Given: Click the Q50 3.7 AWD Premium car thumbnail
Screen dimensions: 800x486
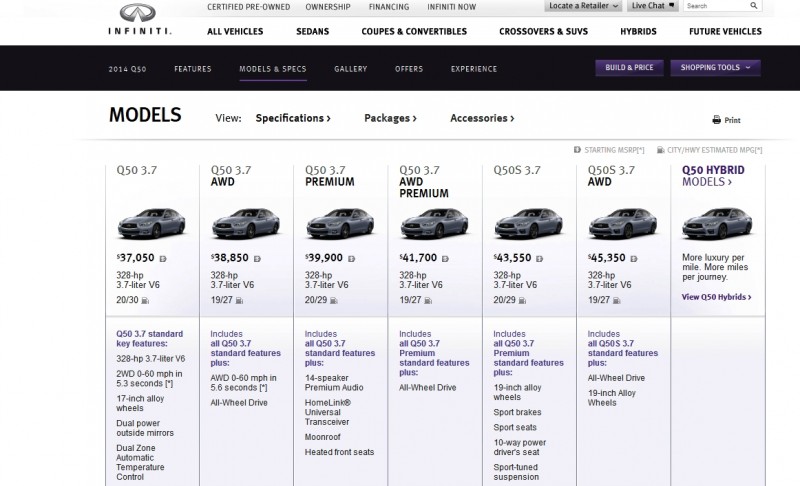Looking at the screenshot, I should [435, 223].
